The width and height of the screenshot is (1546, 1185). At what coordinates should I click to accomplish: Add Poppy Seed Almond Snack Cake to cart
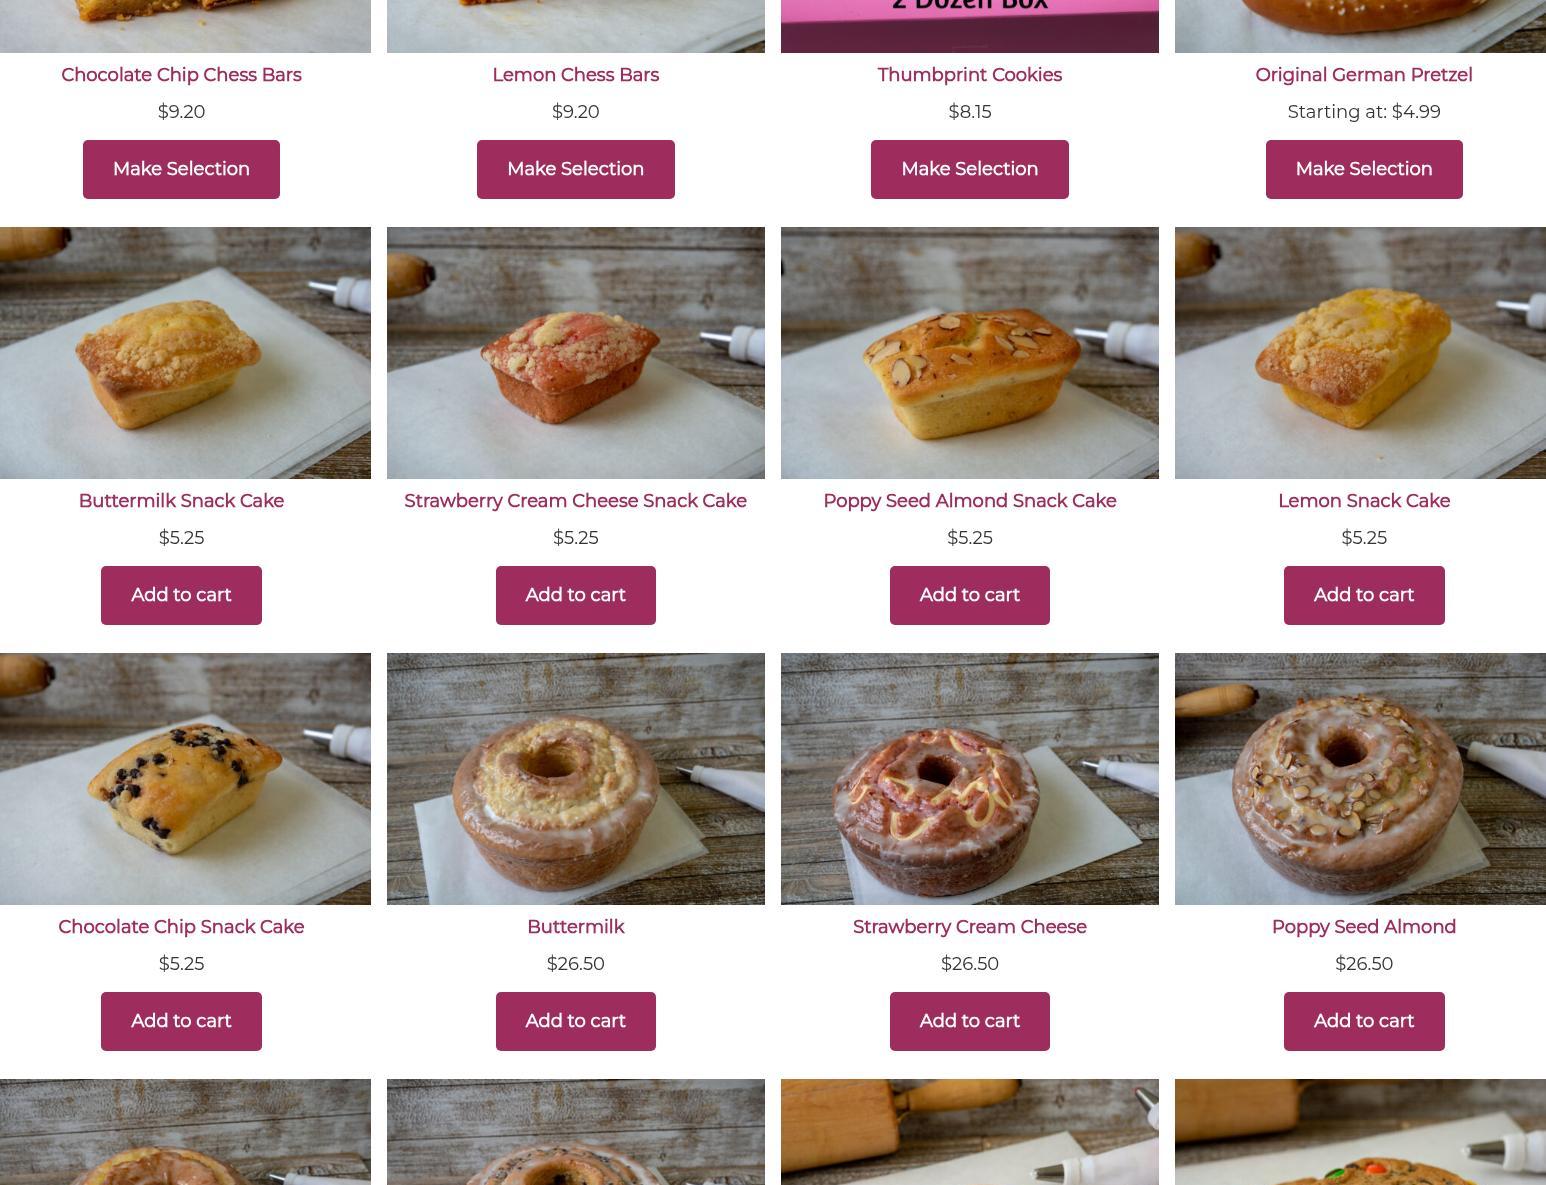[x=969, y=595]
